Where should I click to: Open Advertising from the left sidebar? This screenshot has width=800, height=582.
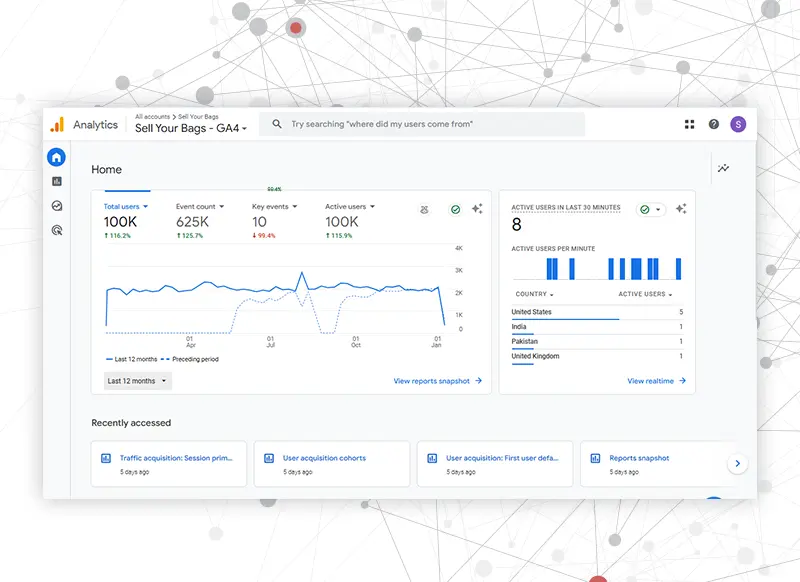57,230
